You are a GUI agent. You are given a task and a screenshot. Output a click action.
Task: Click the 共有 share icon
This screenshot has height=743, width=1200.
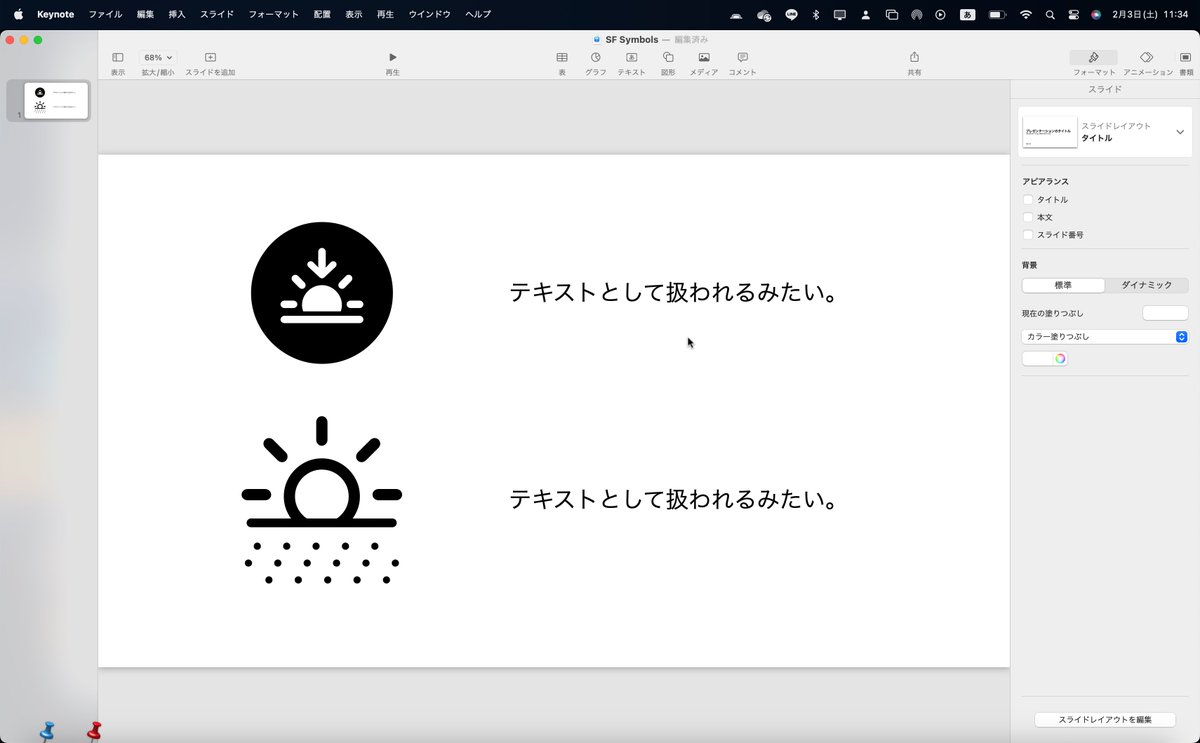(914, 58)
